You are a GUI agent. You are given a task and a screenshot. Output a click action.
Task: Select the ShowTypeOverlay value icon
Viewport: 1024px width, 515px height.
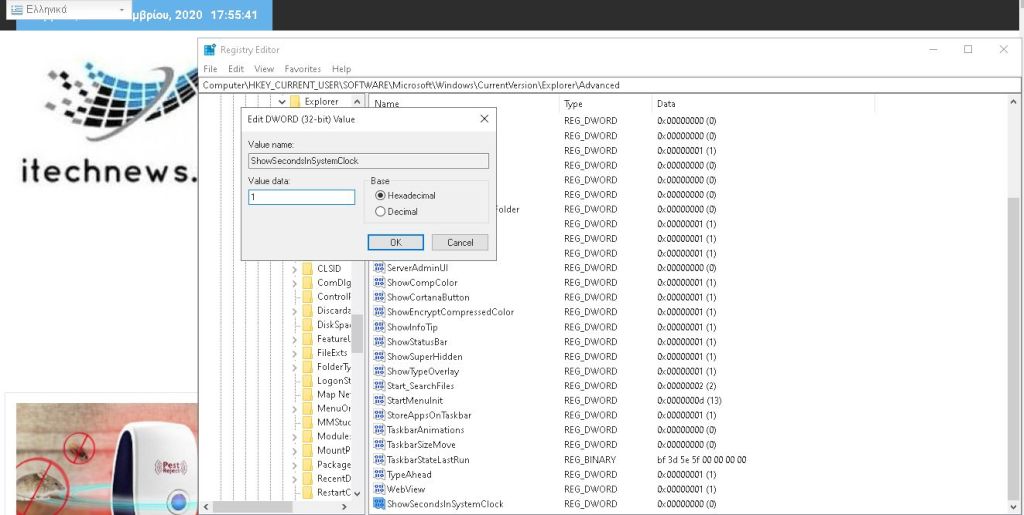(x=379, y=371)
